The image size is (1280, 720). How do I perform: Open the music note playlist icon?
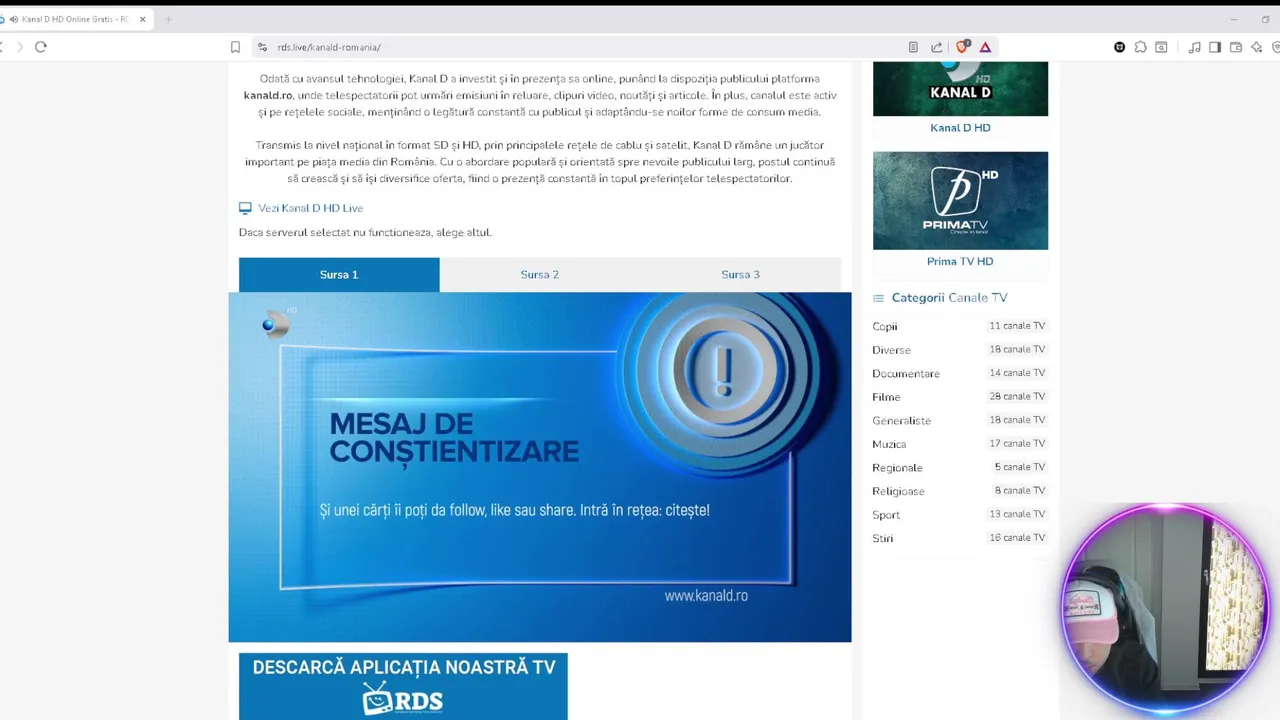(1194, 47)
